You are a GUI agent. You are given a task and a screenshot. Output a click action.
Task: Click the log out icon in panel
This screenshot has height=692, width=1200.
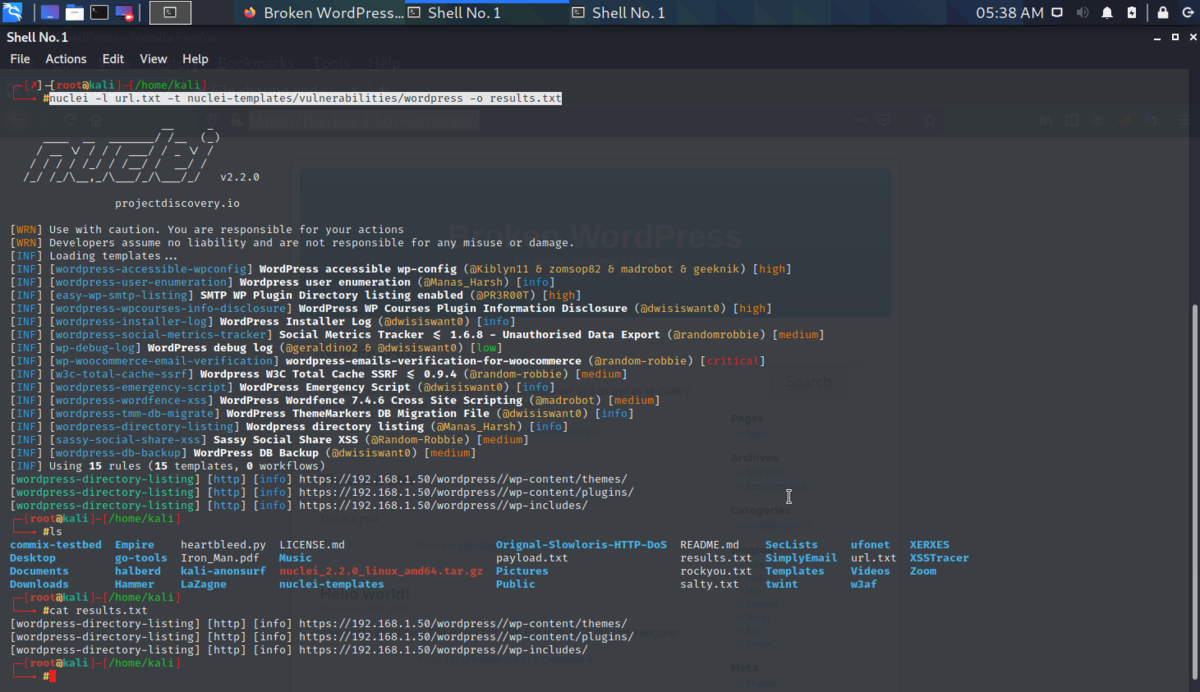pyautogui.click(x=1186, y=13)
